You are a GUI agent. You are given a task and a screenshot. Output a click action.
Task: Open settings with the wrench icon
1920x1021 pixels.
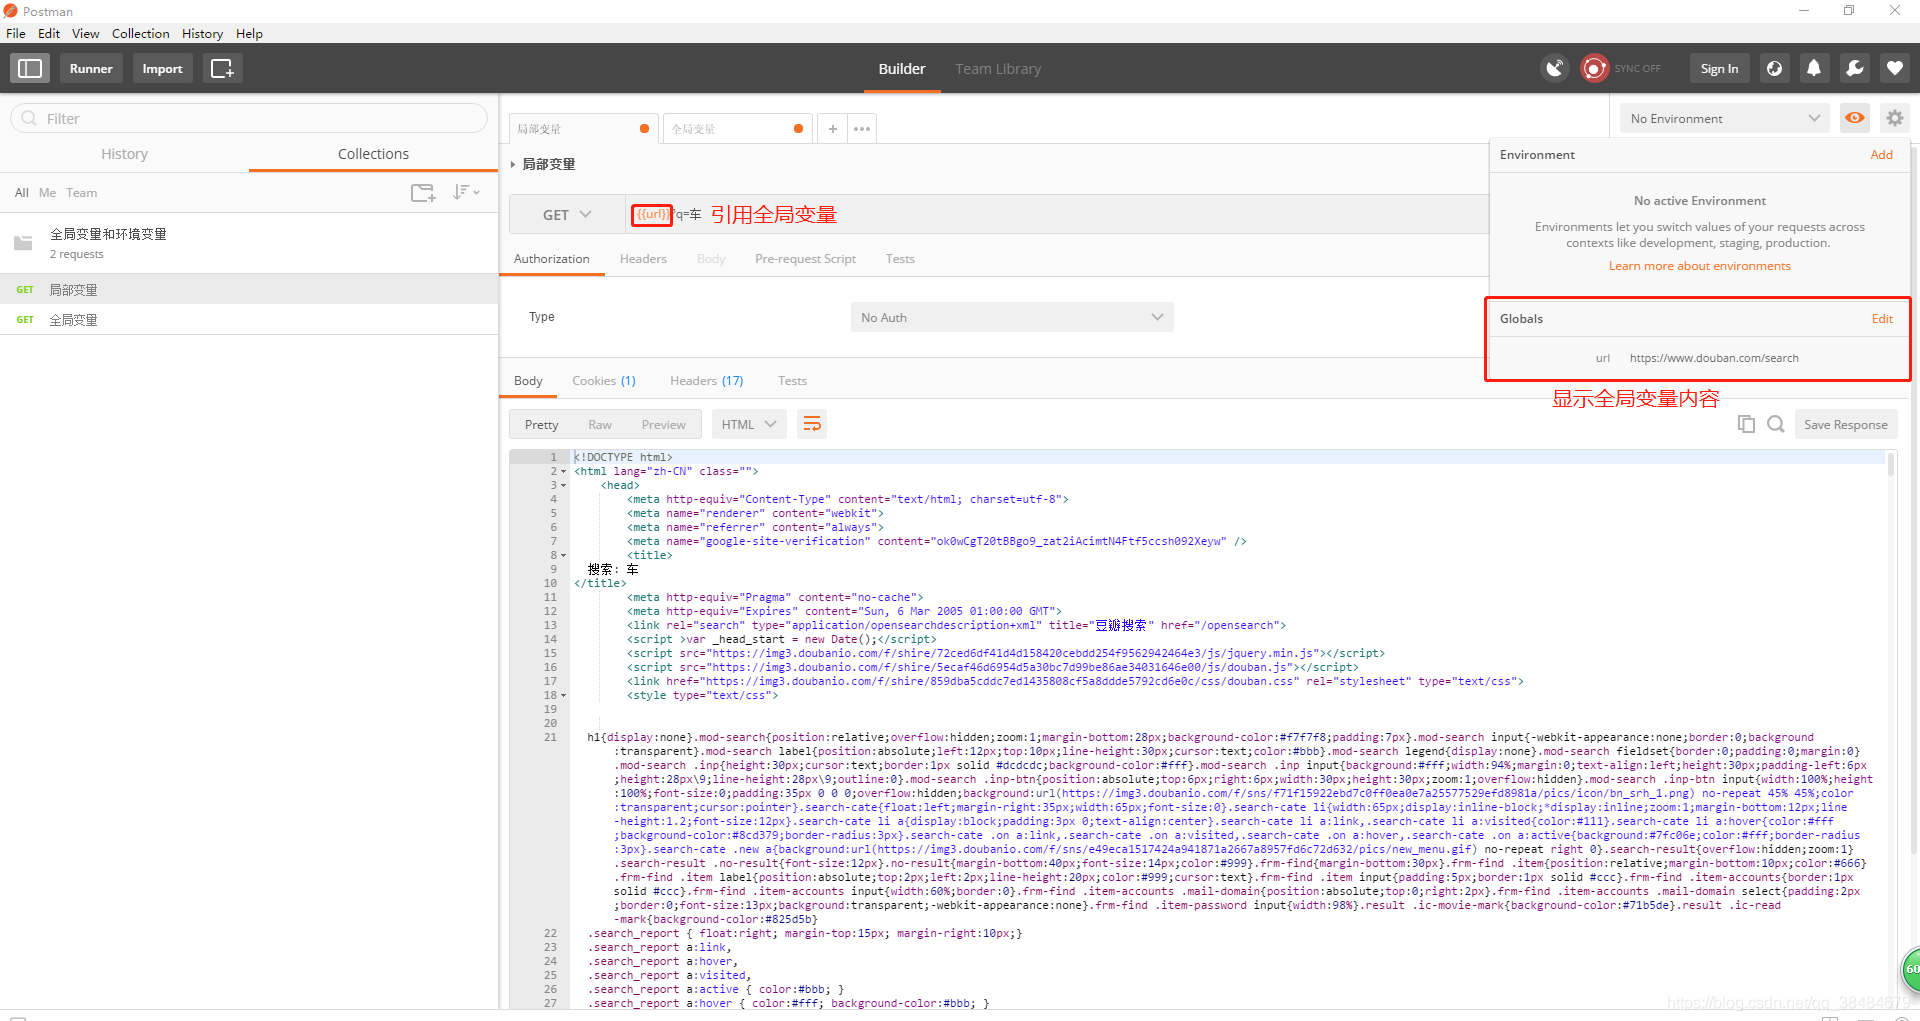point(1854,68)
